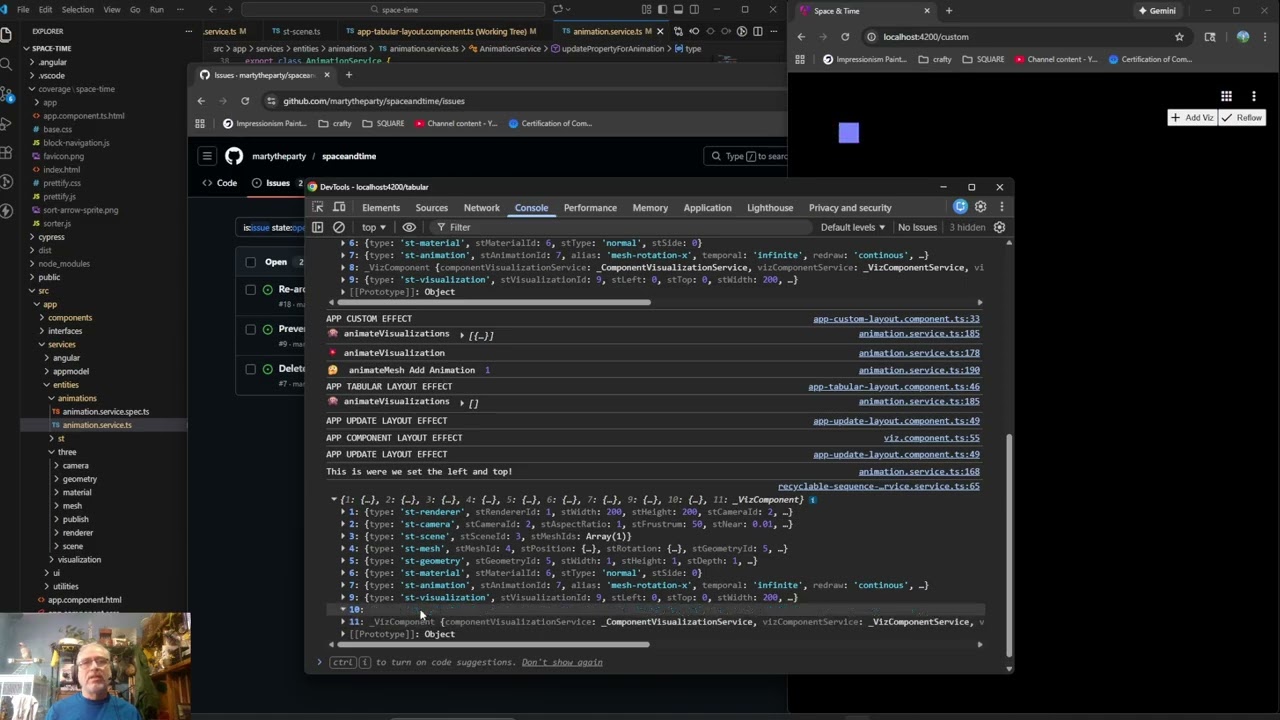Open the VS Code File menu
The height and width of the screenshot is (720, 1280).
(x=22, y=9)
